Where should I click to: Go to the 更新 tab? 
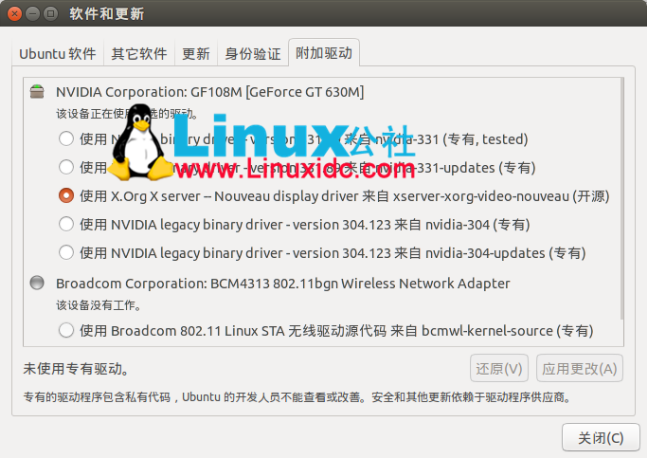196,53
